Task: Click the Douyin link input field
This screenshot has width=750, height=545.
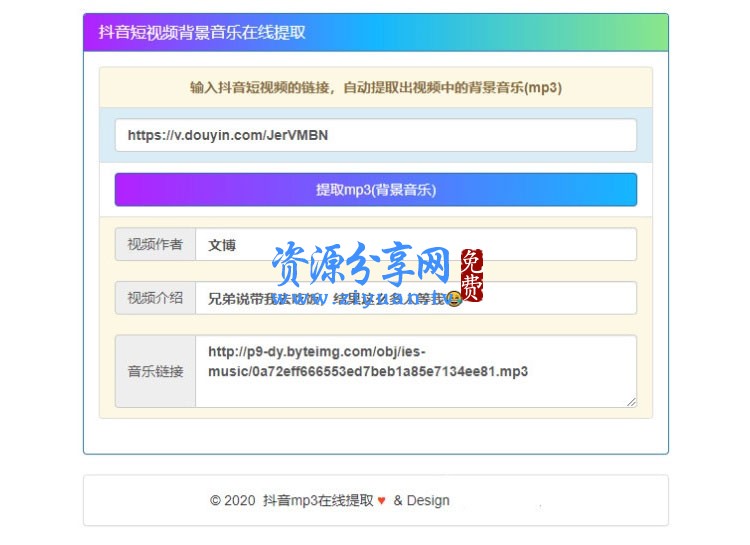Action: click(x=375, y=135)
